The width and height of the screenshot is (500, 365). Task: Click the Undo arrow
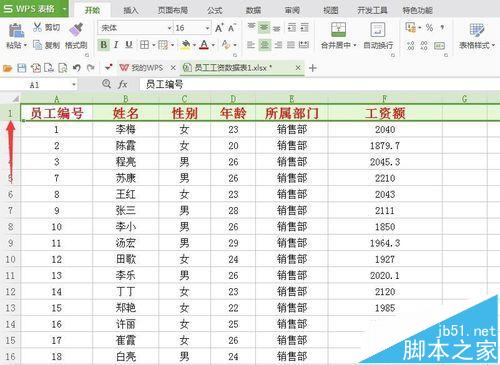[x=77, y=68]
